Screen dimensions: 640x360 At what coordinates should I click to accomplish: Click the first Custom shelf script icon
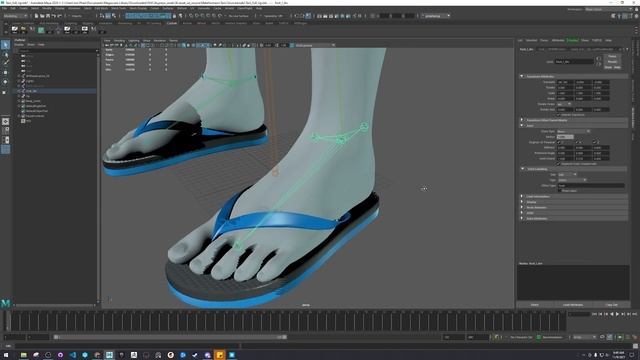[x=15, y=29]
